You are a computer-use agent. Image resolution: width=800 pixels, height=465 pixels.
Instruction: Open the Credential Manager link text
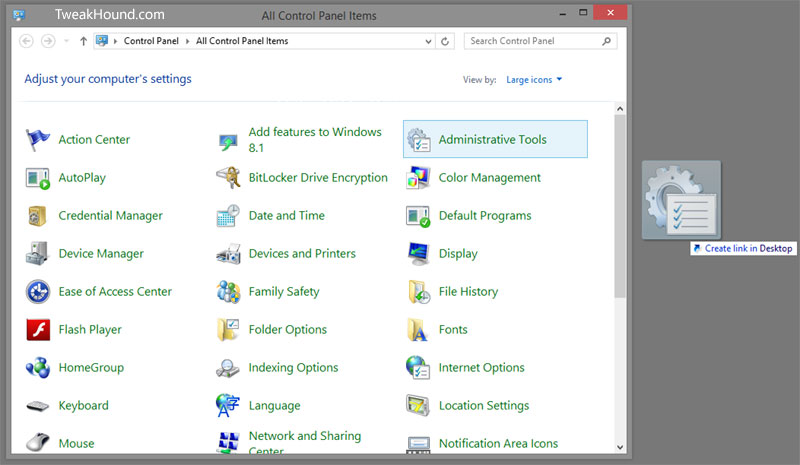[111, 215]
